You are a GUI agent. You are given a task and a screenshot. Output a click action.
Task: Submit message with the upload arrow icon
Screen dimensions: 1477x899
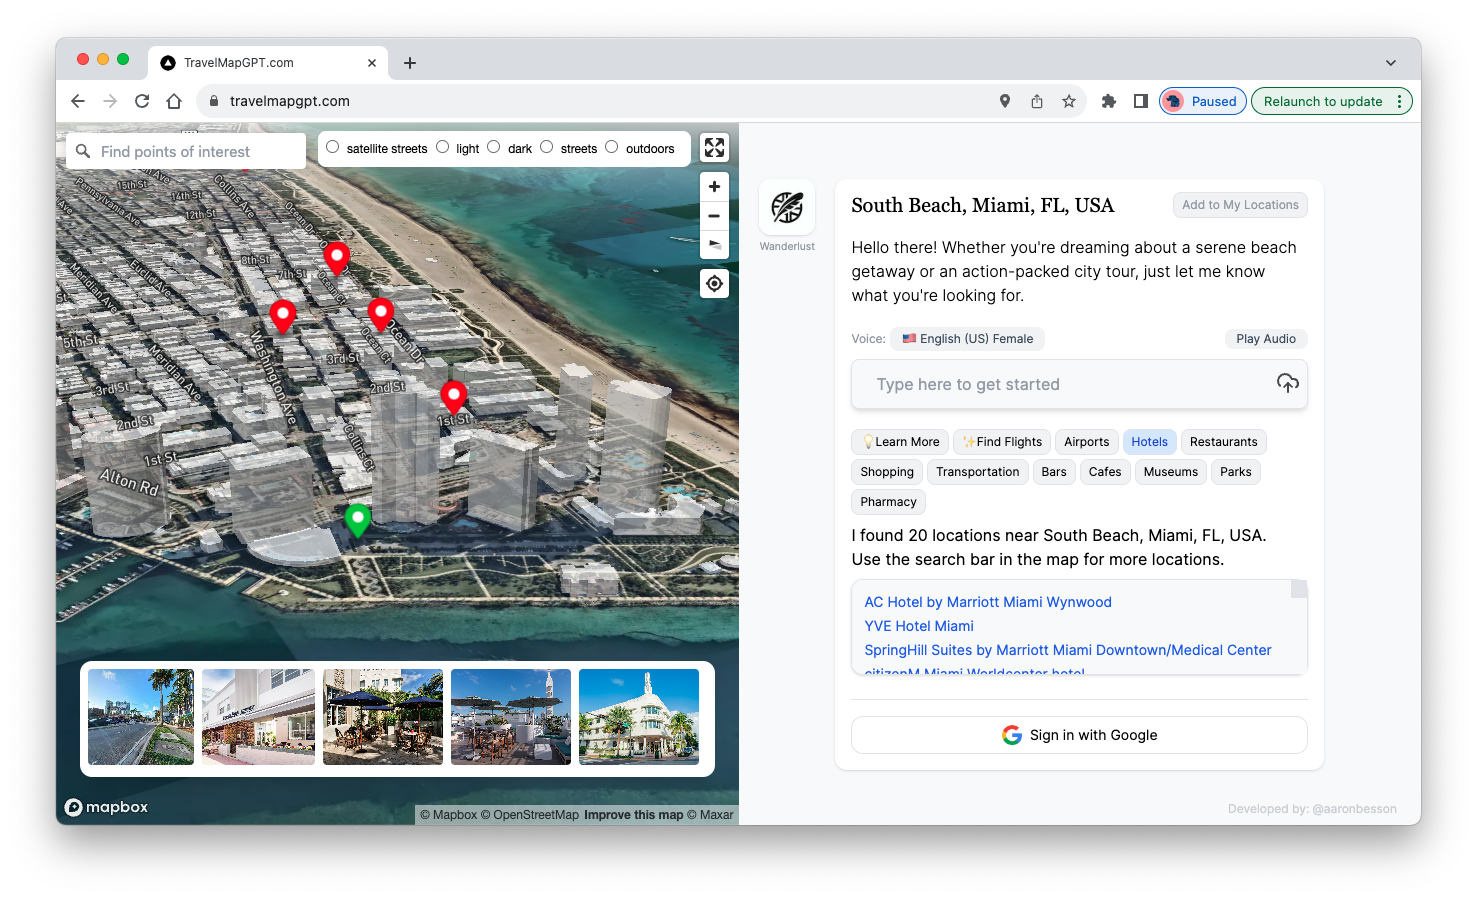[1287, 384]
